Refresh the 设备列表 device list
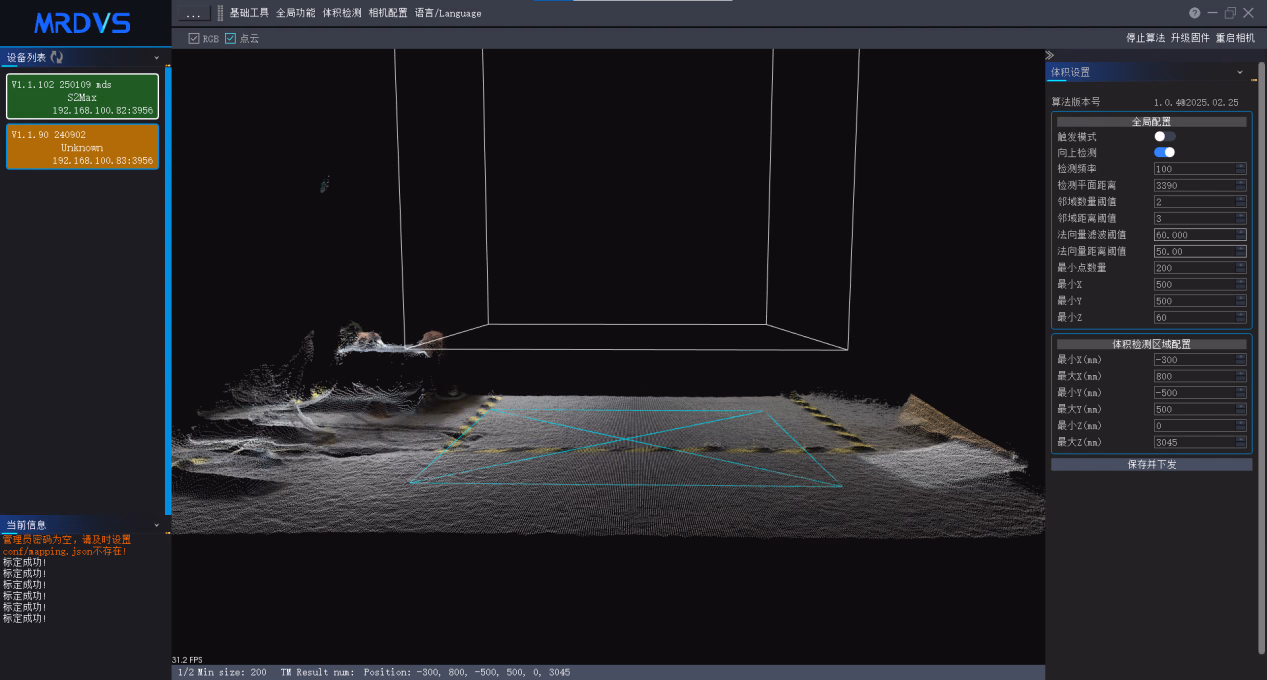Image resolution: width=1267 pixels, height=680 pixels. tap(56, 58)
